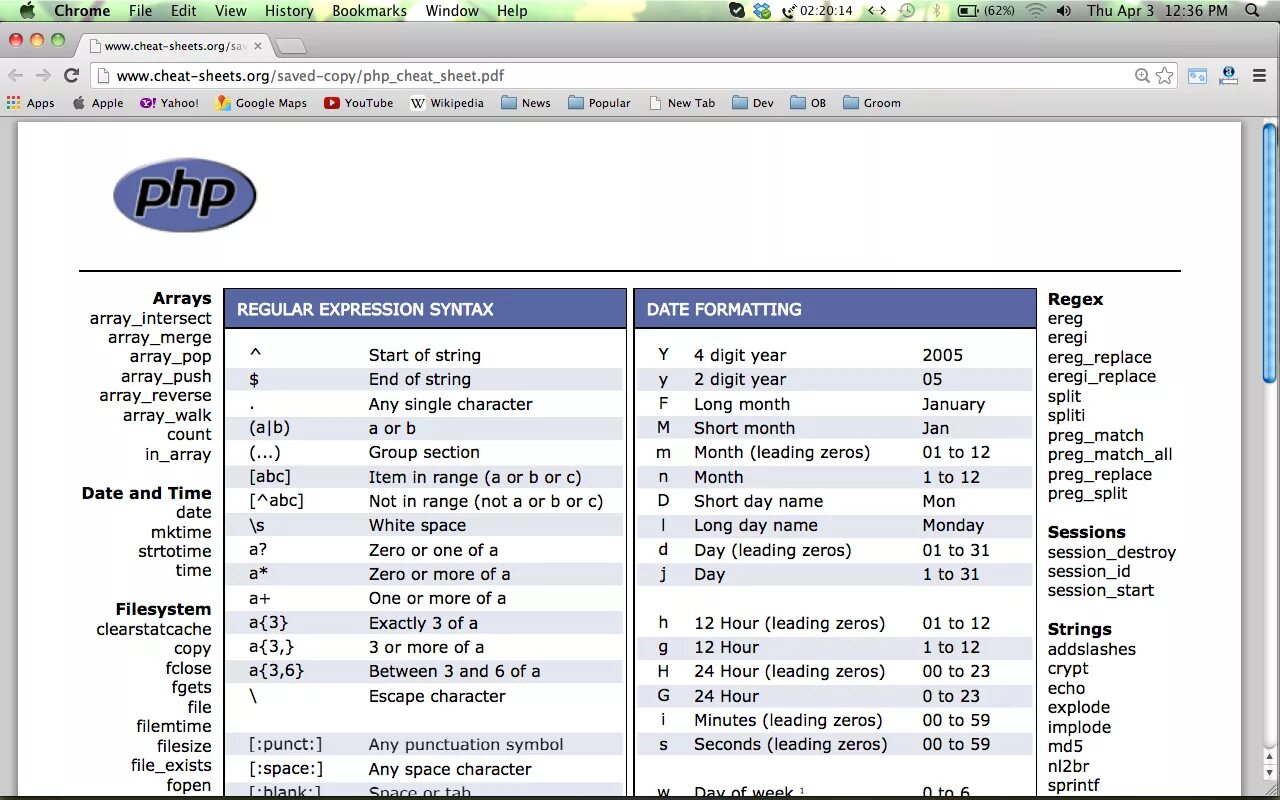The width and height of the screenshot is (1280, 800).
Task: Expand the Dev bookmarks folder
Action: pyautogui.click(x=753, y=103)
